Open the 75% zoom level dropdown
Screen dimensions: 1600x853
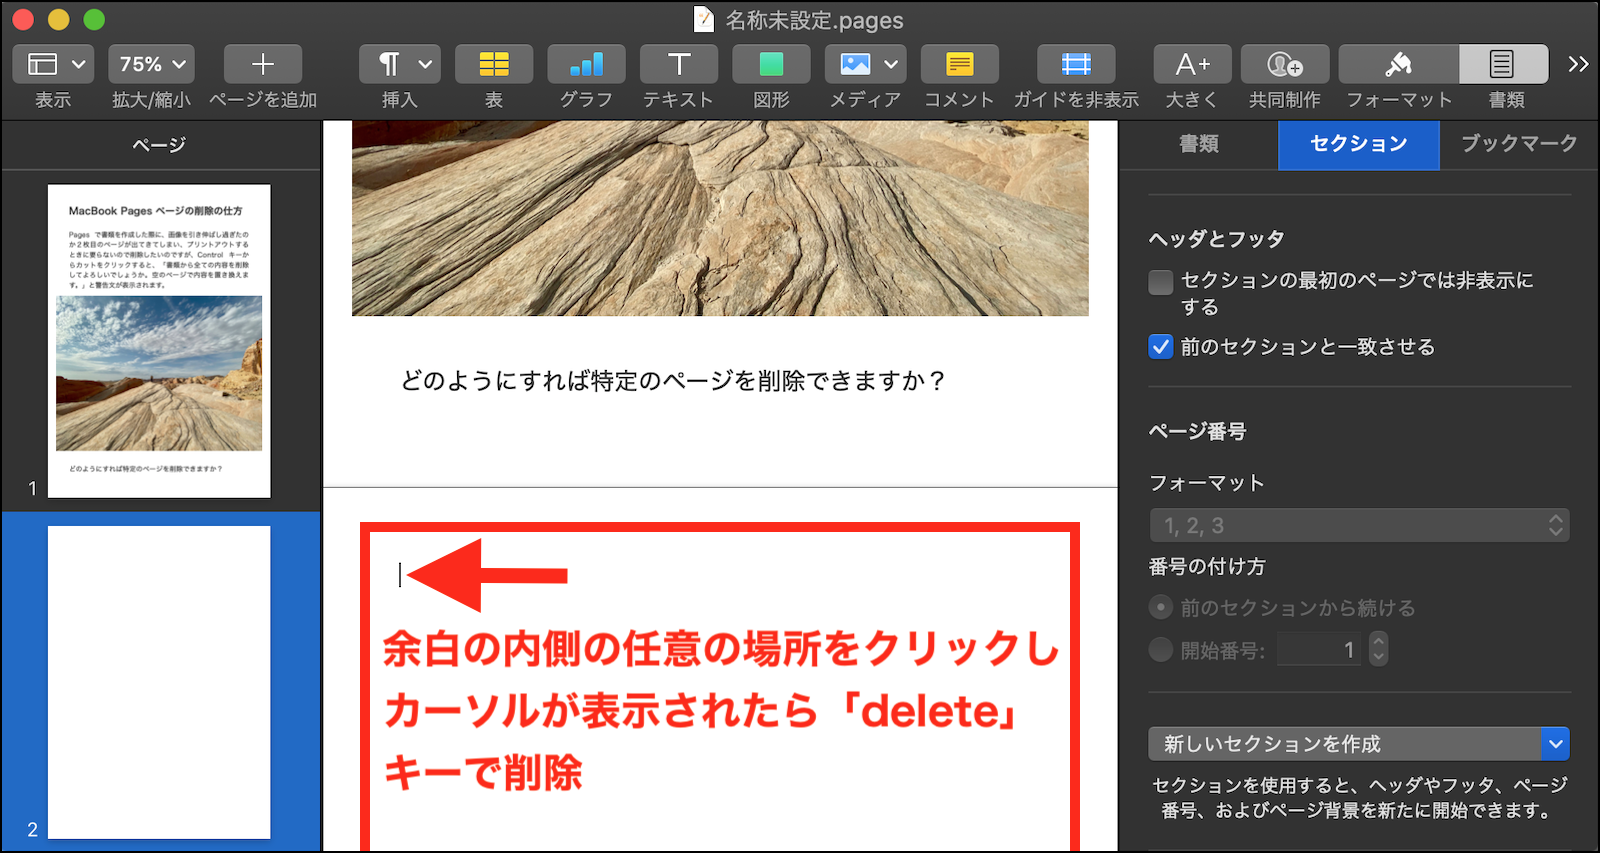coord(151,64)
